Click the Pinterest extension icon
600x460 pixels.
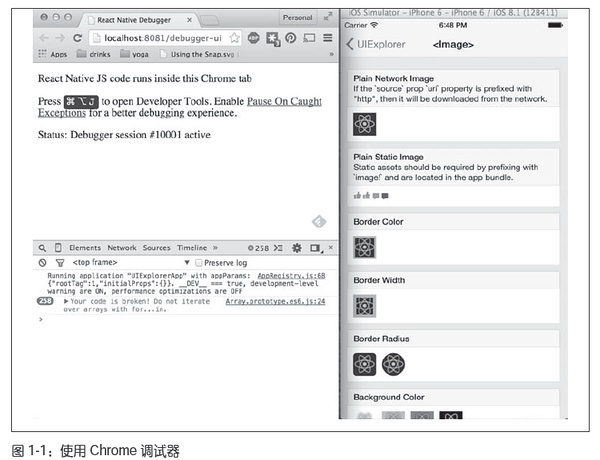point(290,38)
